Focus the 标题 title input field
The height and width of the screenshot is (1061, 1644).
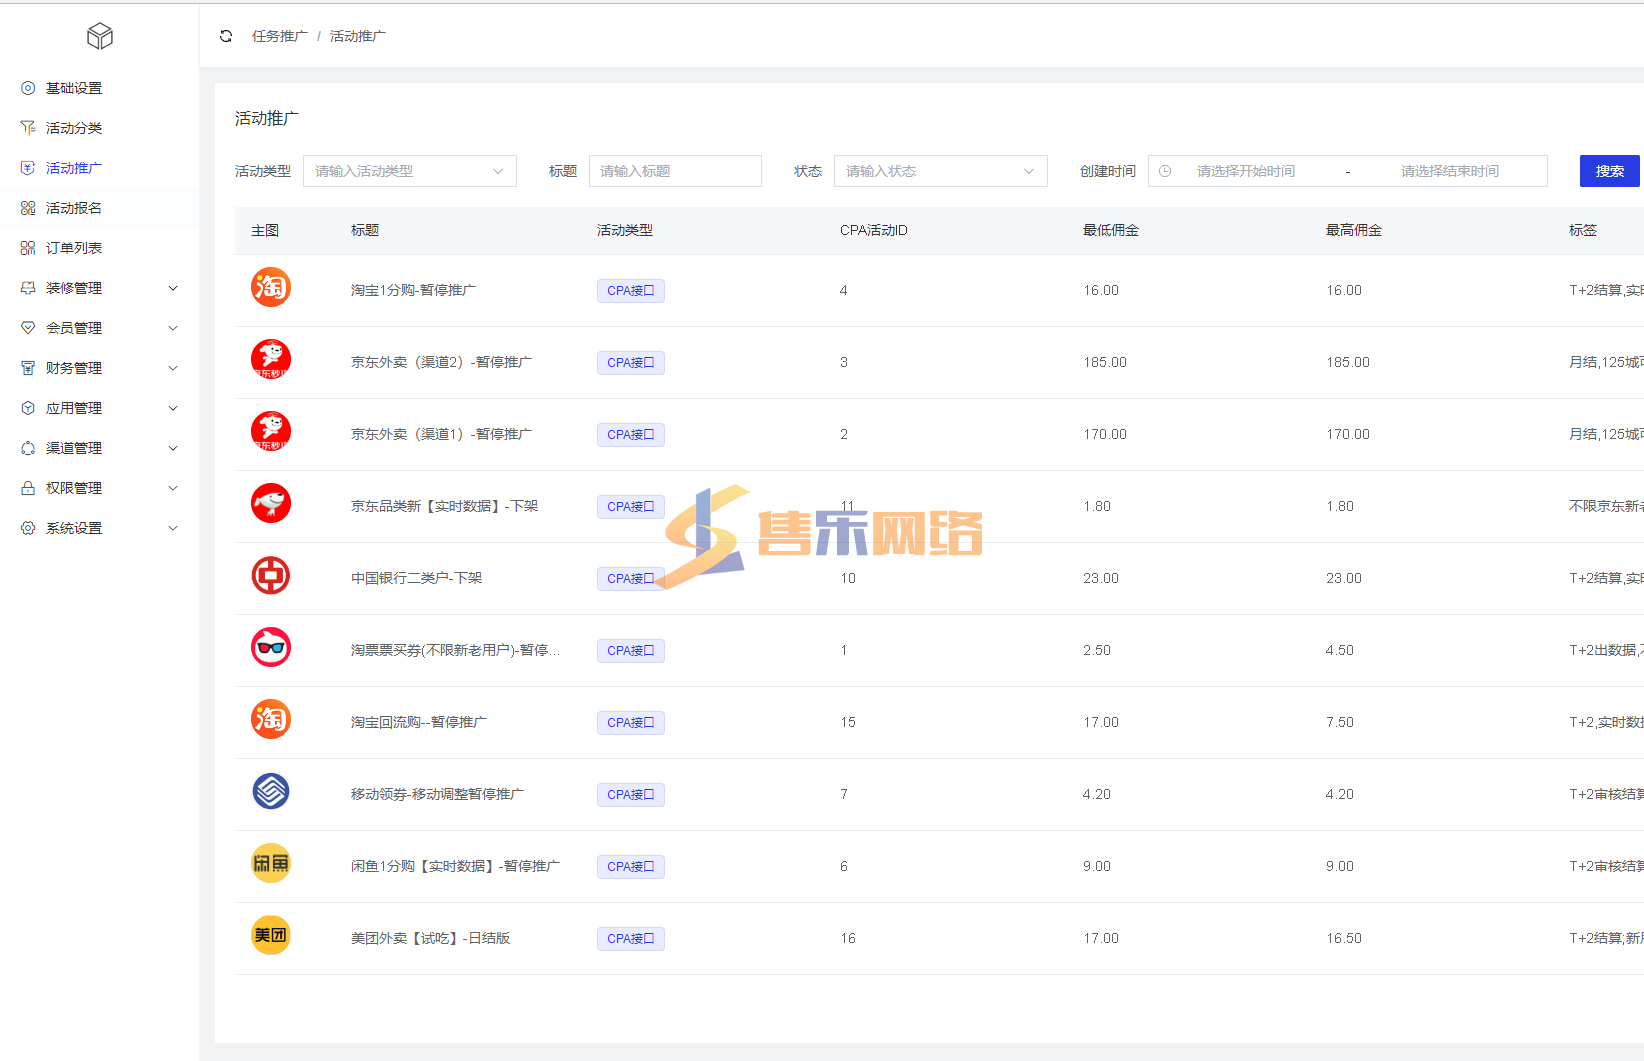(x=675, y=171)
